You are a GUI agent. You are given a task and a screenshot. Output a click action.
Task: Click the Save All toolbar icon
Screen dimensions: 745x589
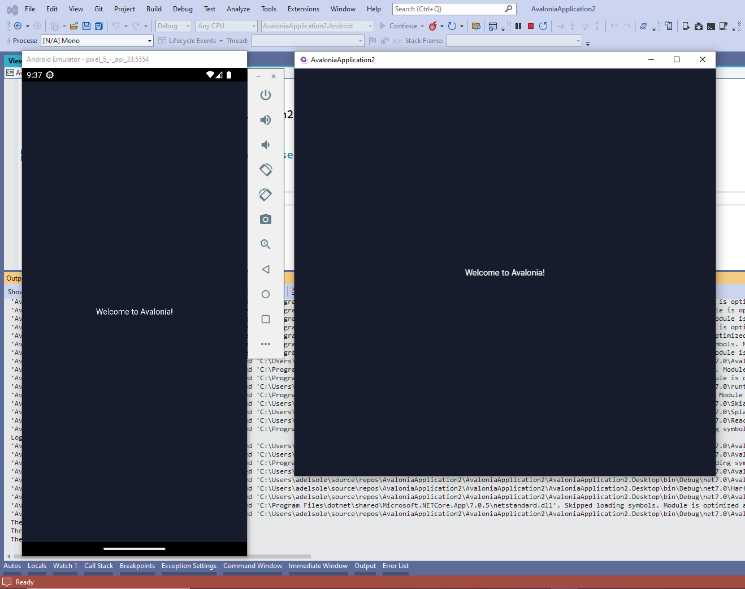(x=99, y=26)
